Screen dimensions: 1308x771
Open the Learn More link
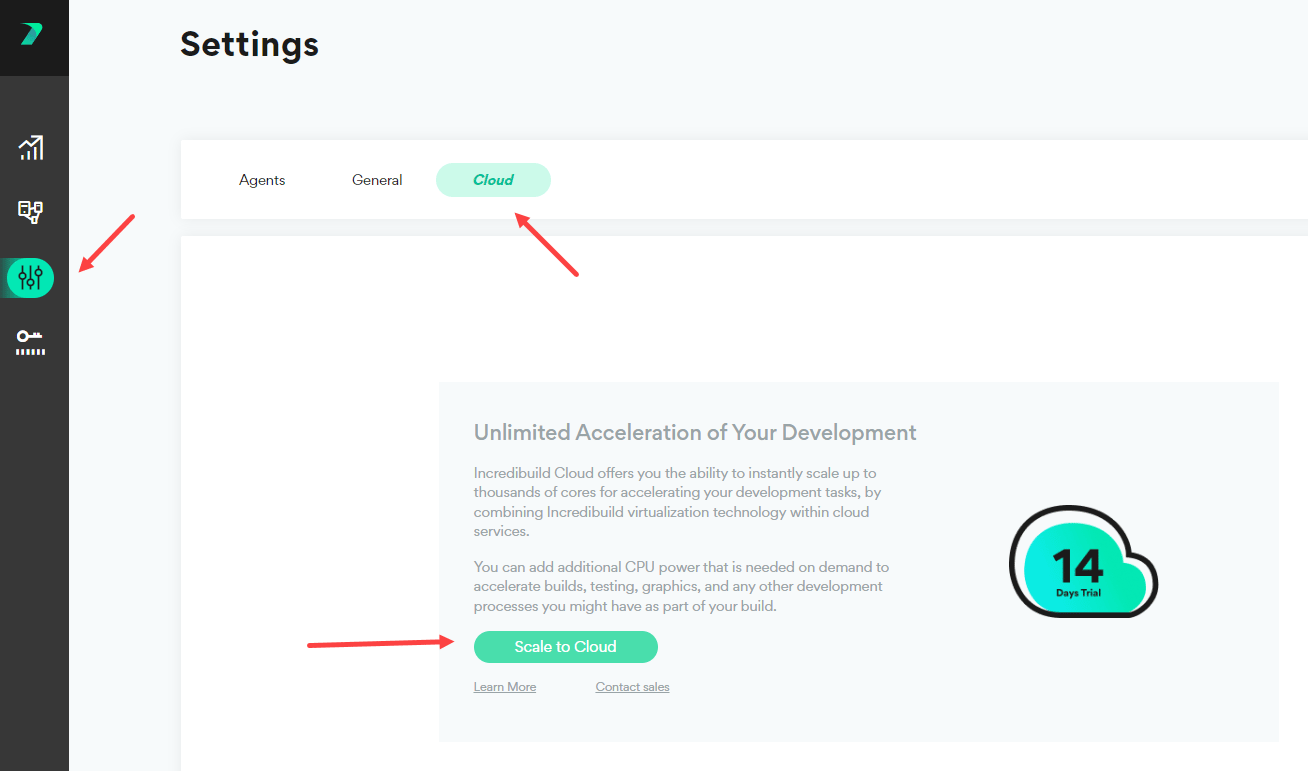point(505,687)
